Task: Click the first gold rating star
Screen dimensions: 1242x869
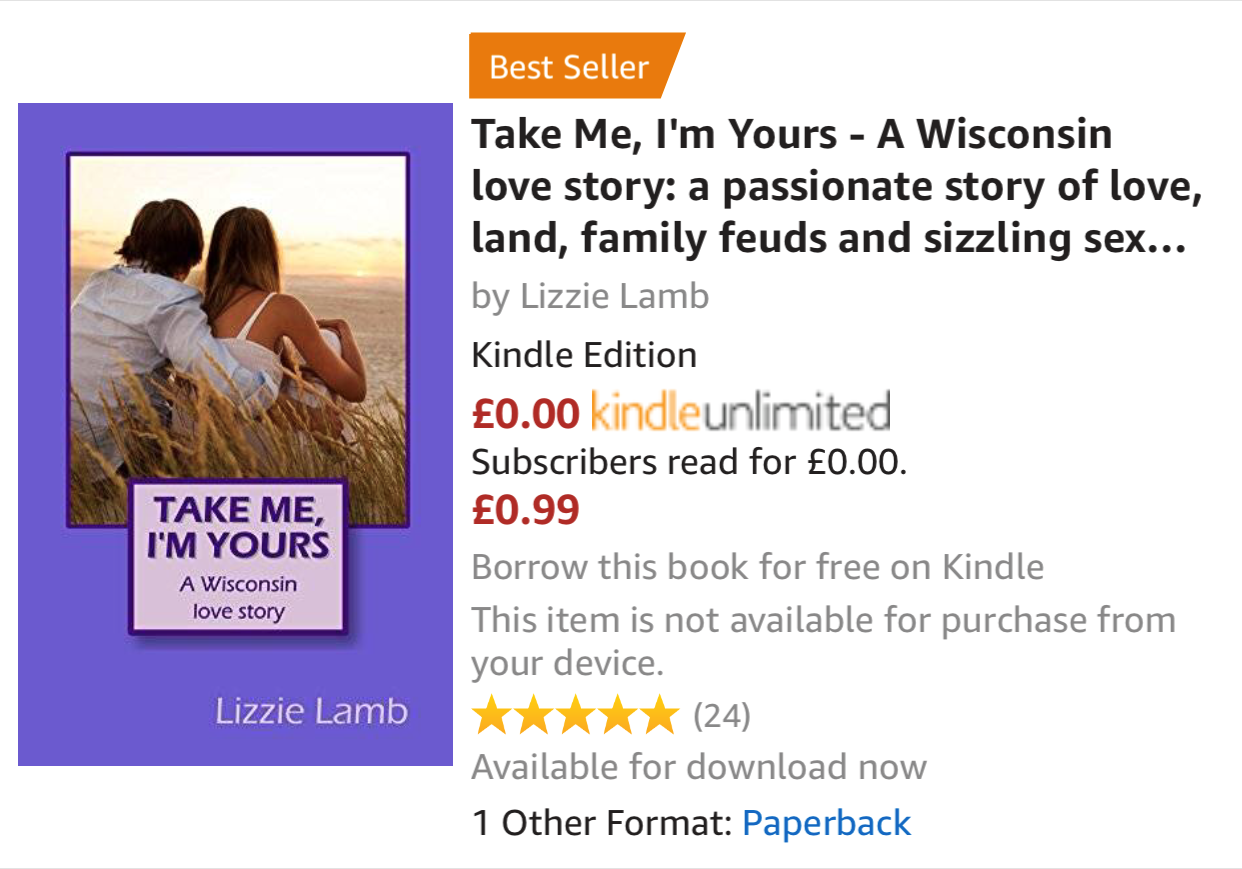Action: click(491, 716)
